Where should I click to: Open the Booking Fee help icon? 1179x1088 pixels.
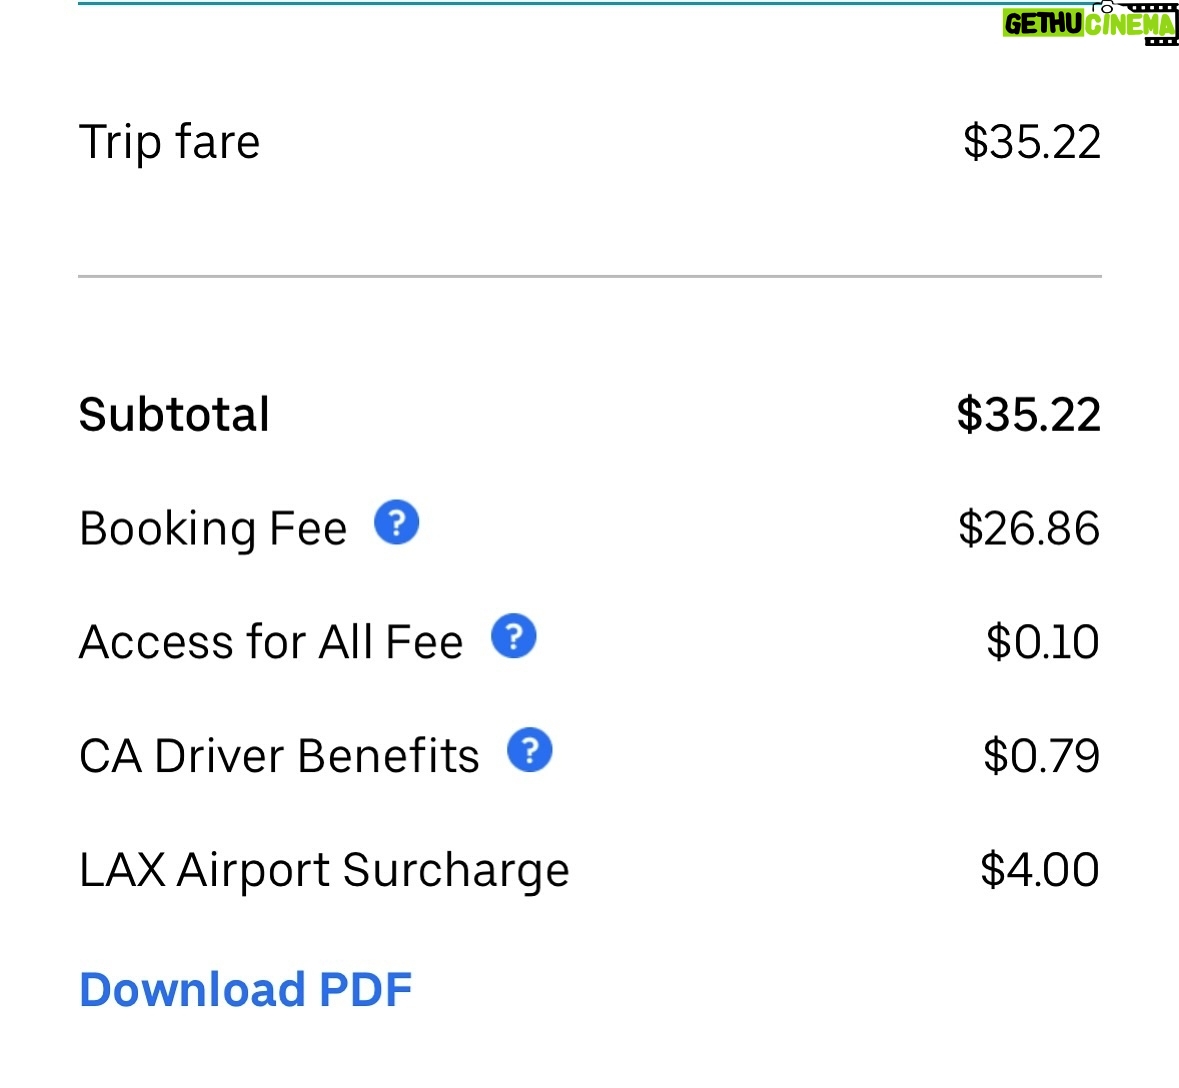click(396, 522)
